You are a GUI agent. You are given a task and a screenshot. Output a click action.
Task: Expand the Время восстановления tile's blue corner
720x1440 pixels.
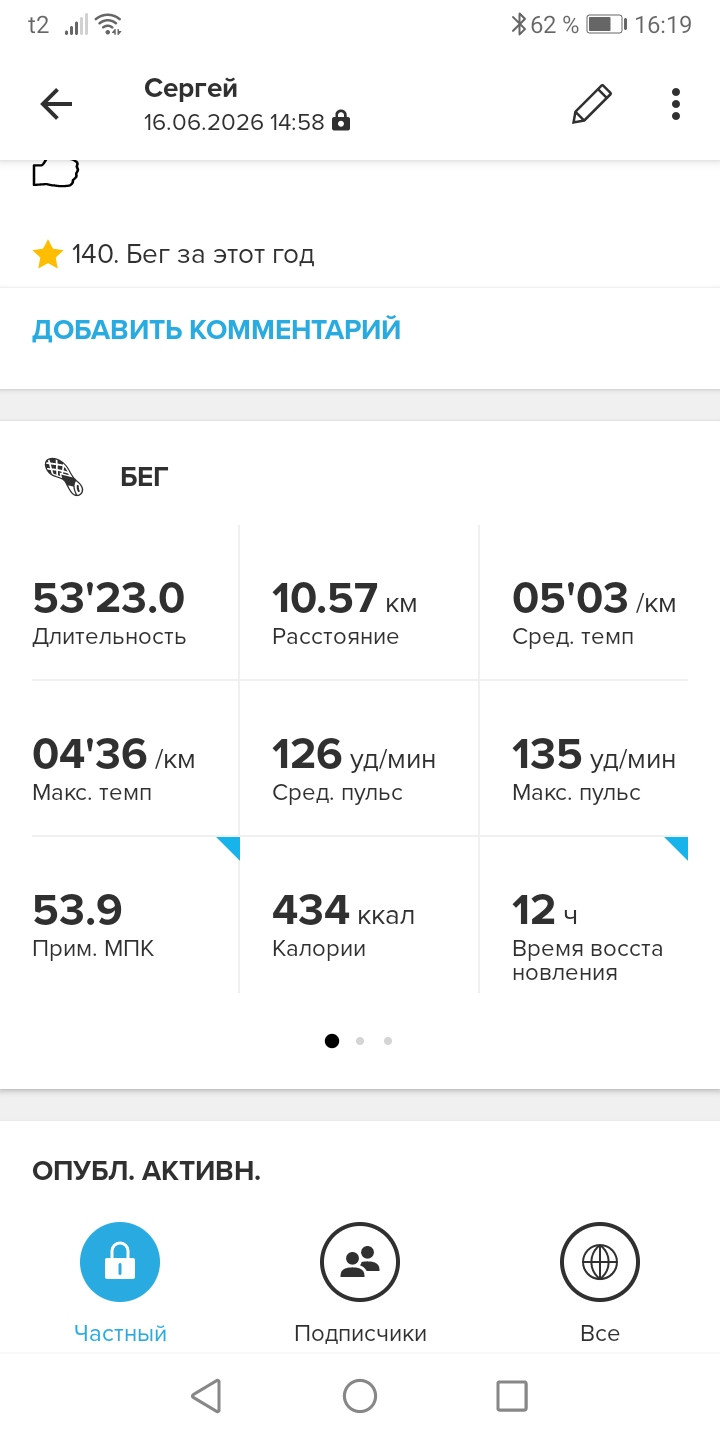677,848
